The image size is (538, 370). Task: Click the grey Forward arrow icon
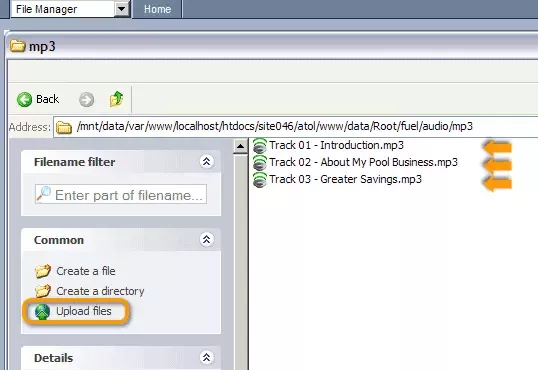pyautogui.click(x=86, y=100)
